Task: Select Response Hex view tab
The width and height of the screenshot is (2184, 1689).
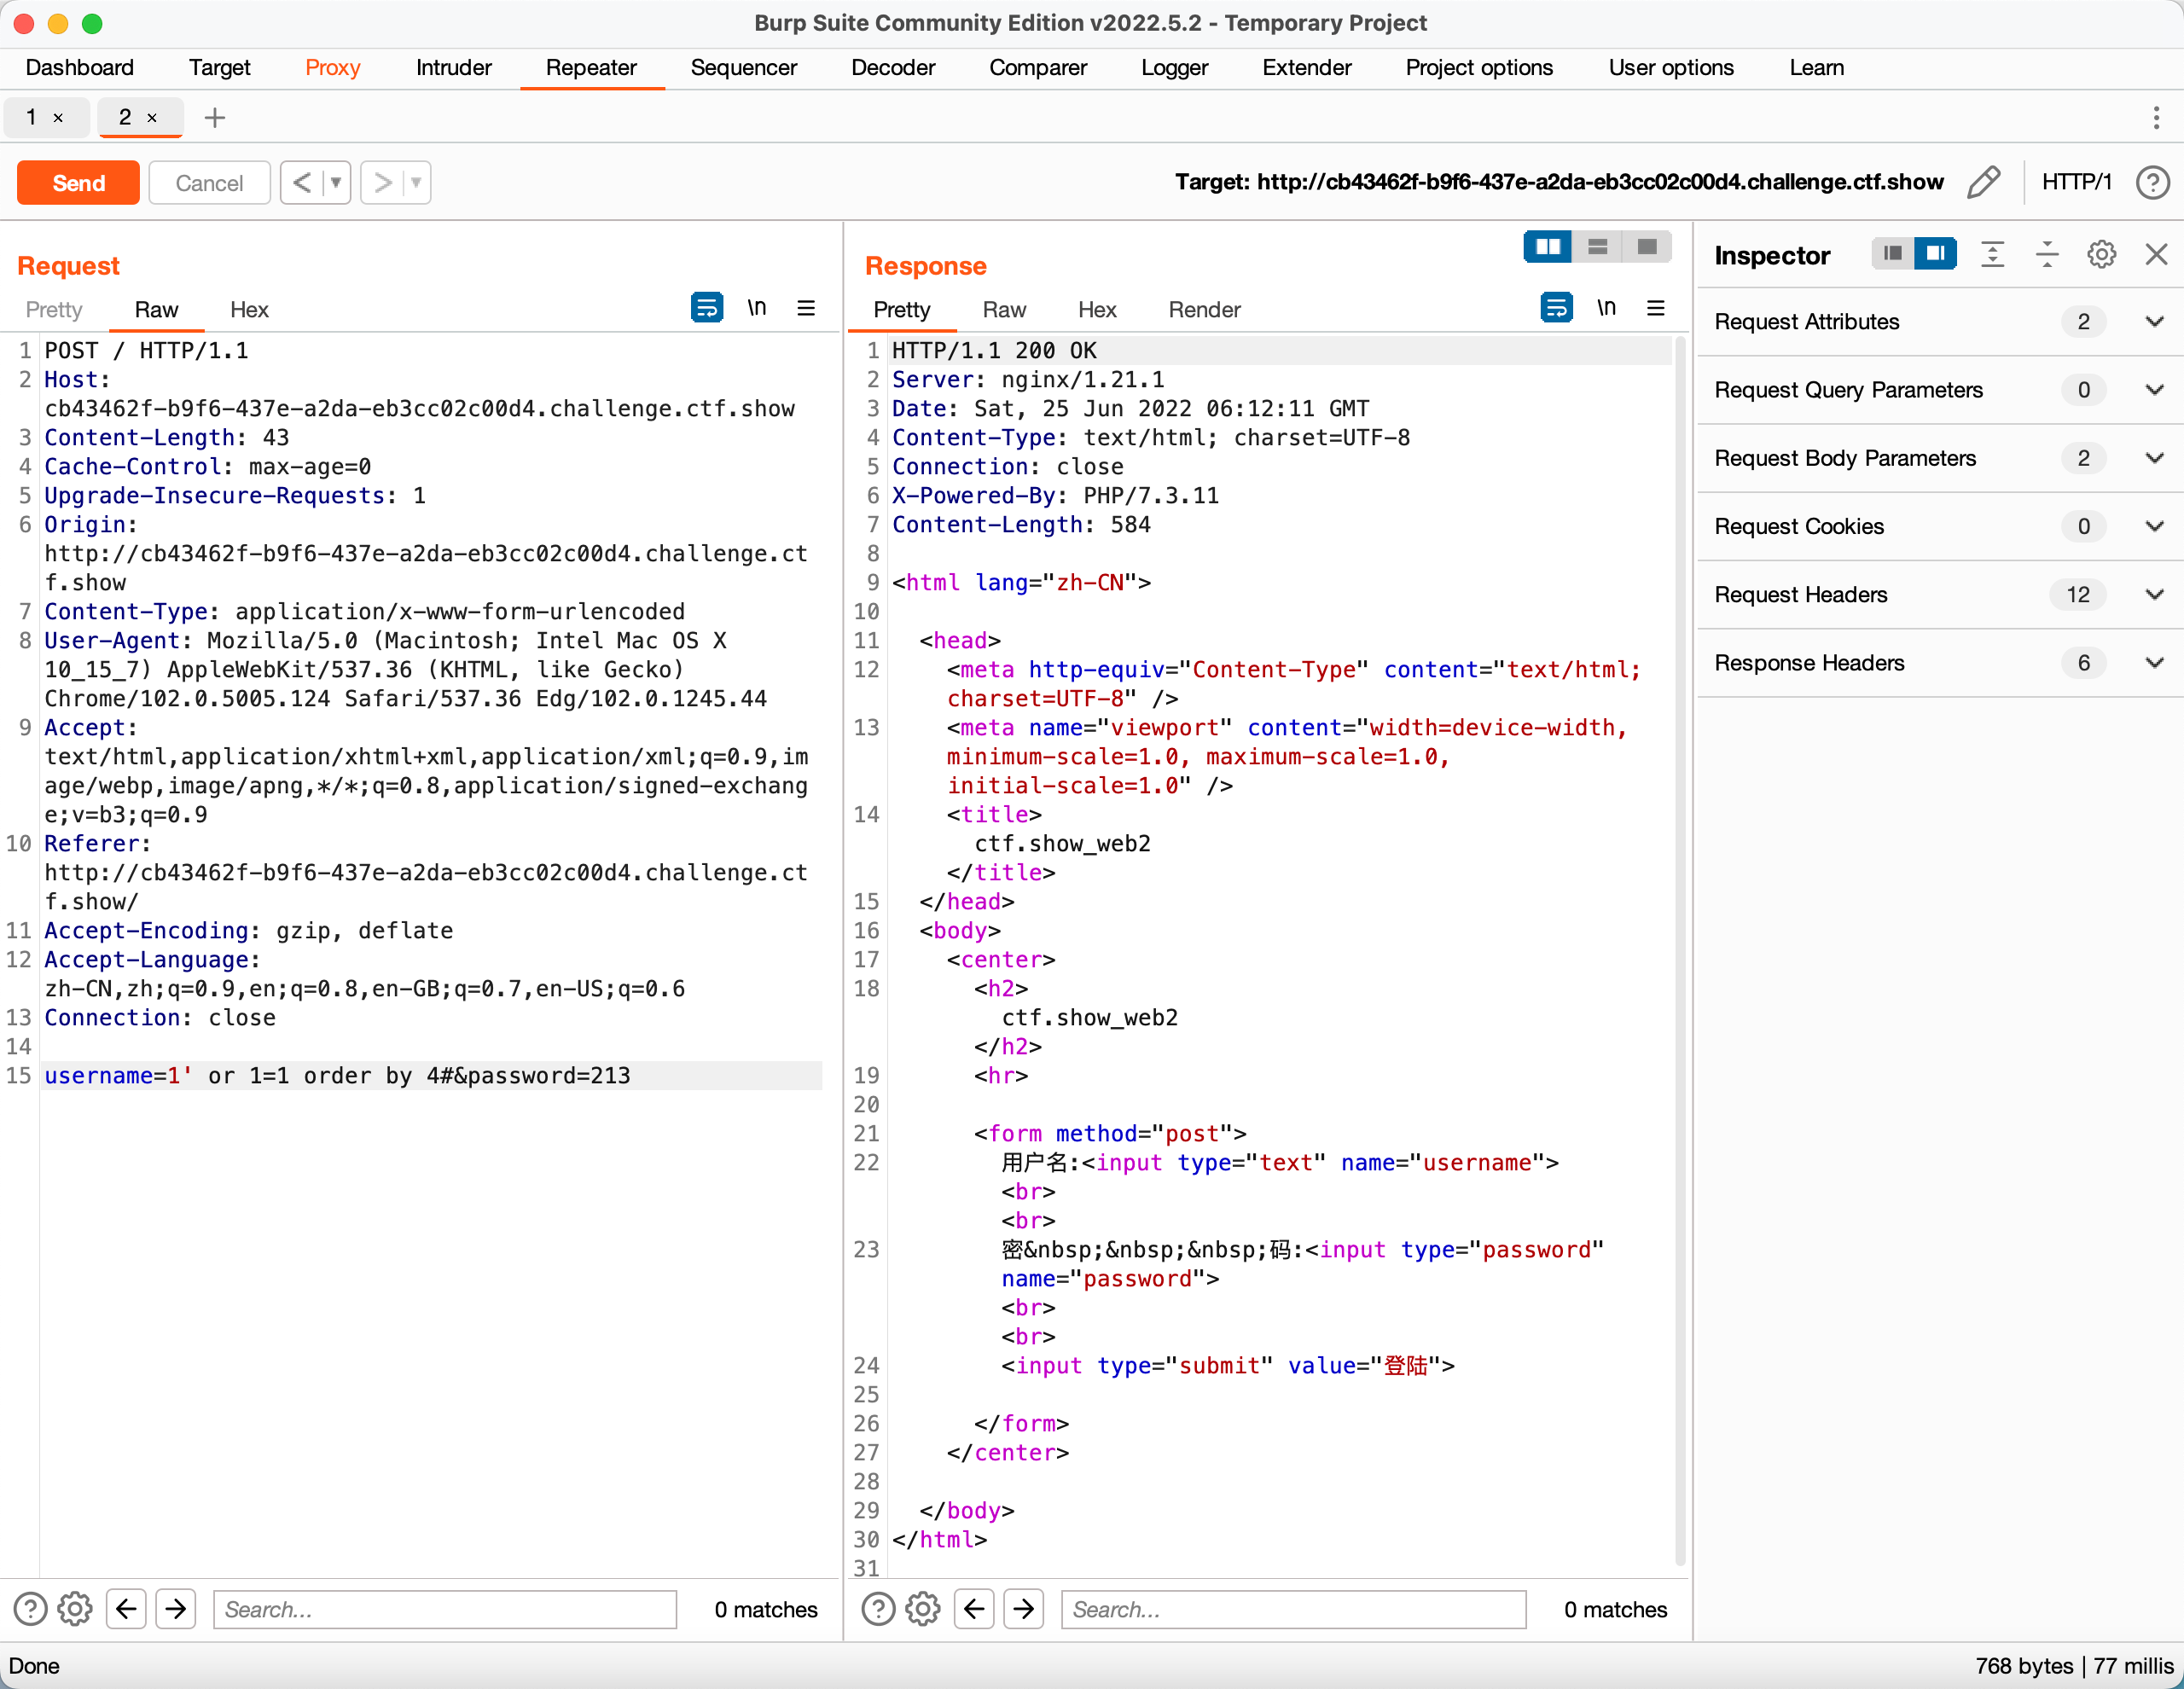Action: pyautogui.click(x=1097, y=310)
